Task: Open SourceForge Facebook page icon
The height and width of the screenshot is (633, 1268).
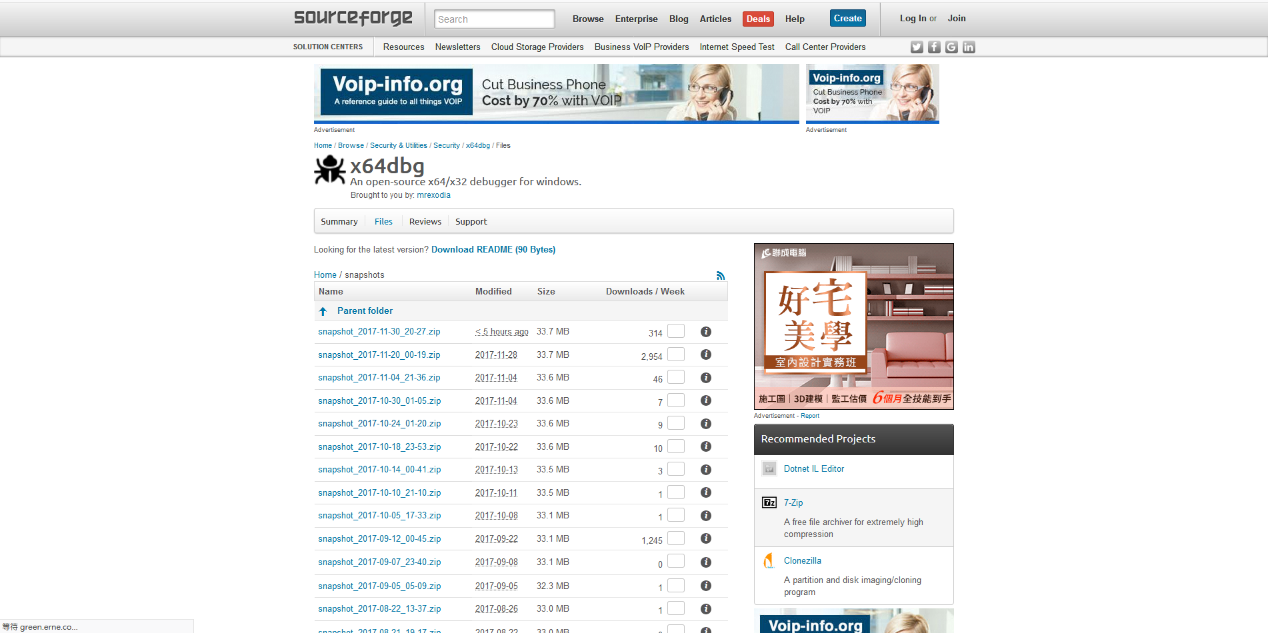Action: click(934, 47)
